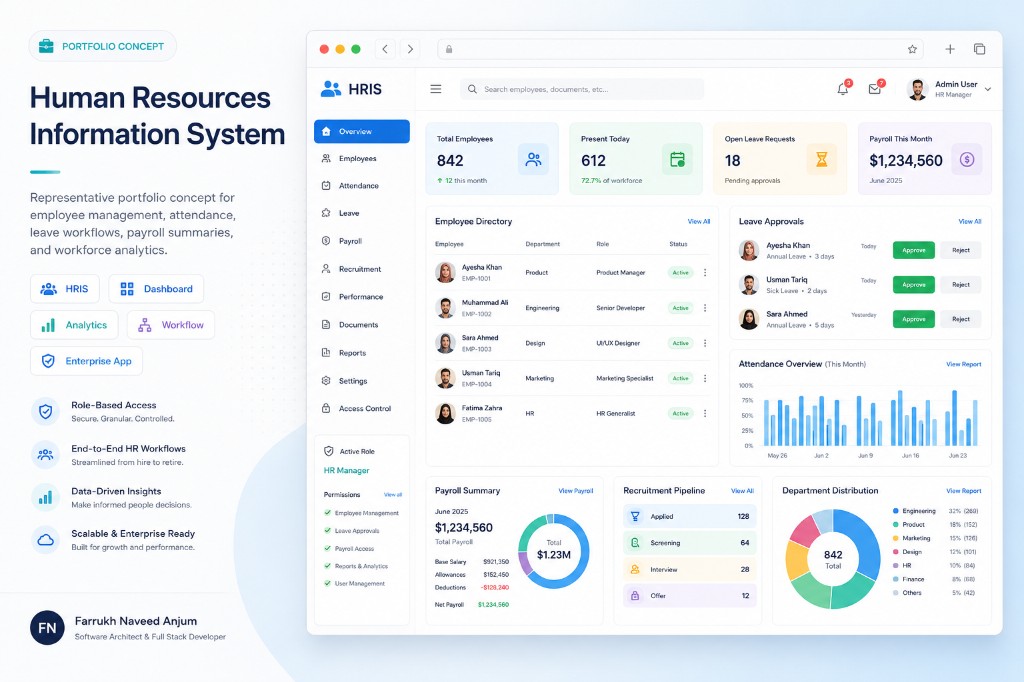
Task: Toggle Reports & Analytics permission checkbox
Action: (x=328, y=566)
